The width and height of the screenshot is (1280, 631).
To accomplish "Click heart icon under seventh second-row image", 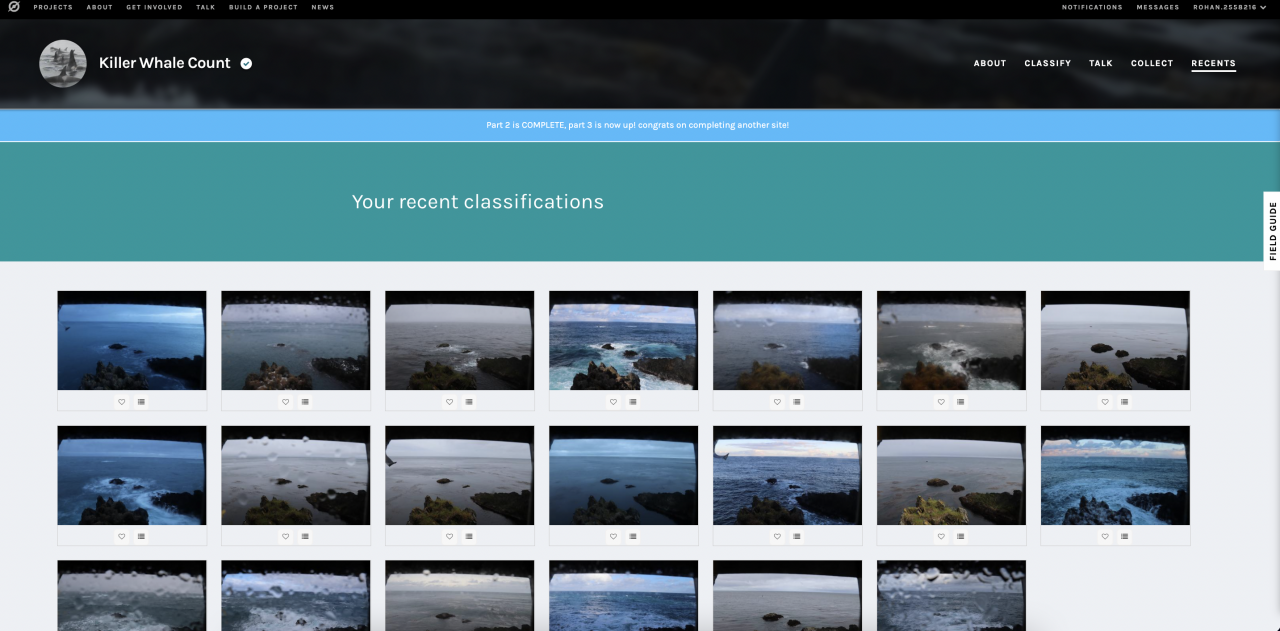I will [1105, 536].
